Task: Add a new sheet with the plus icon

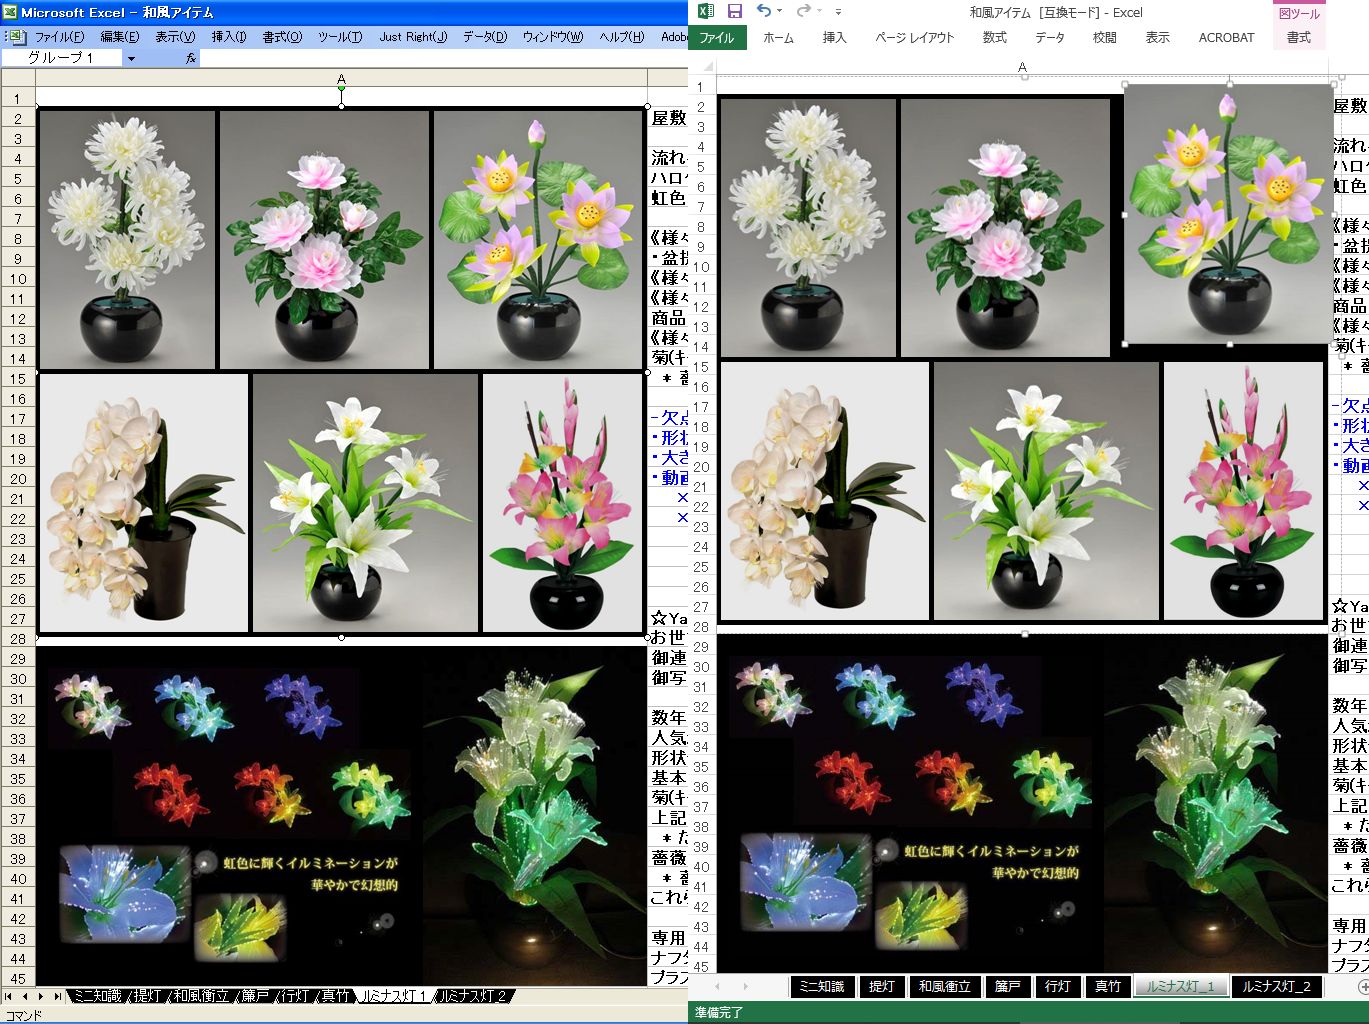Action: [1362, 986]
